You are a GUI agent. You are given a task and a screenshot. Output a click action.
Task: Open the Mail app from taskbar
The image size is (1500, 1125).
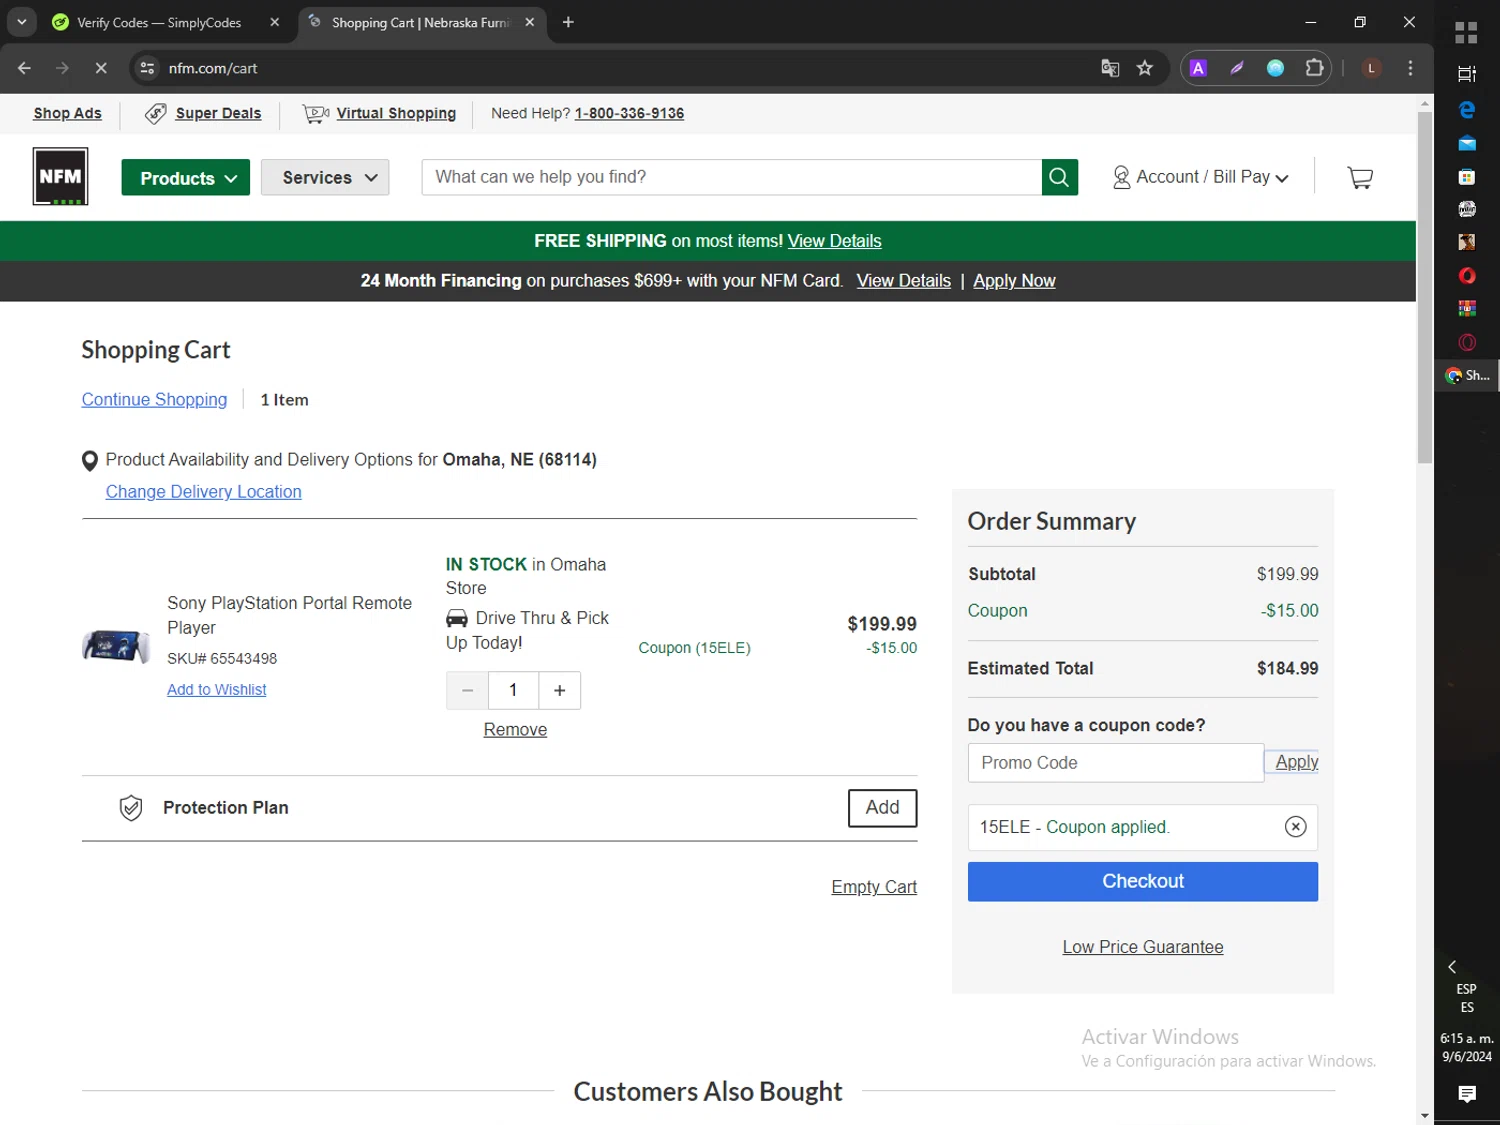tap(1466, 143)
